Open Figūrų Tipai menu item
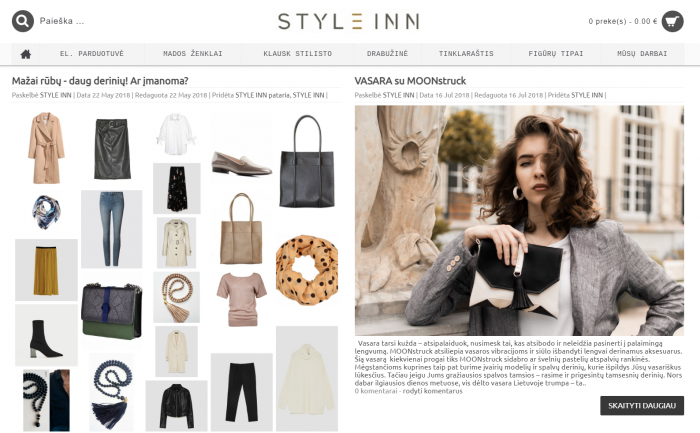 point(556,54)
